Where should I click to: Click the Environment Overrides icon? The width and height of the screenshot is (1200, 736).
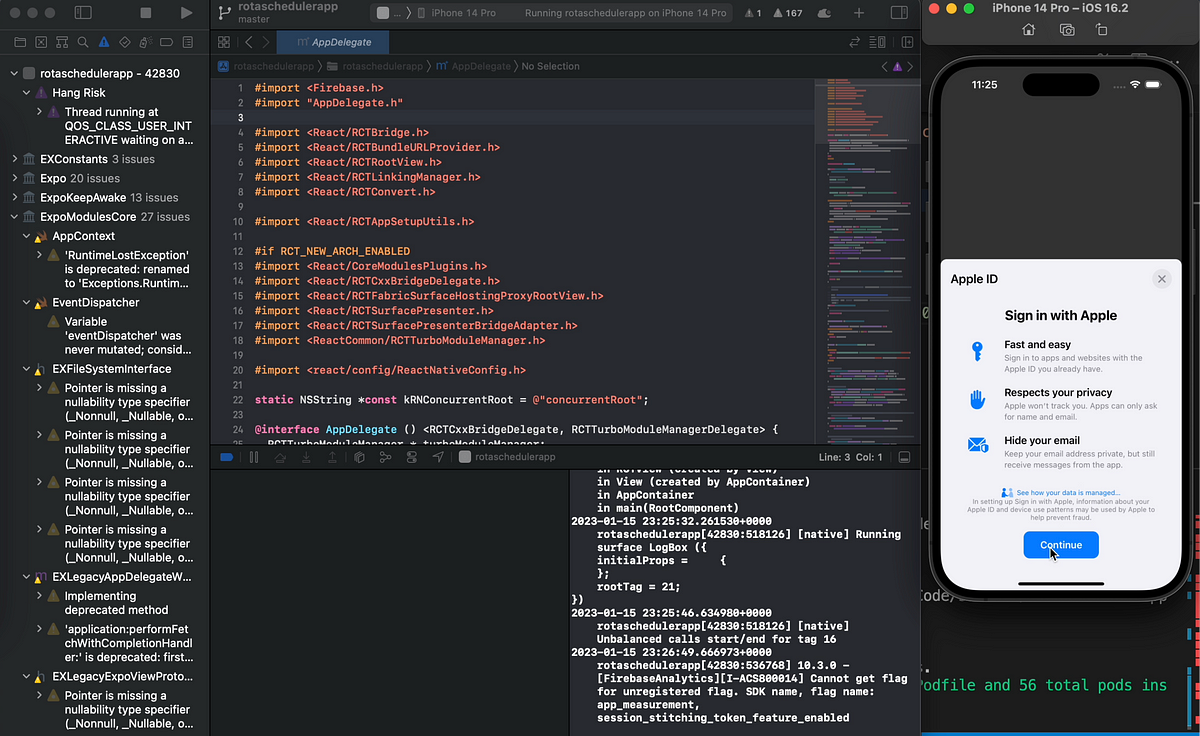(411, 457)
